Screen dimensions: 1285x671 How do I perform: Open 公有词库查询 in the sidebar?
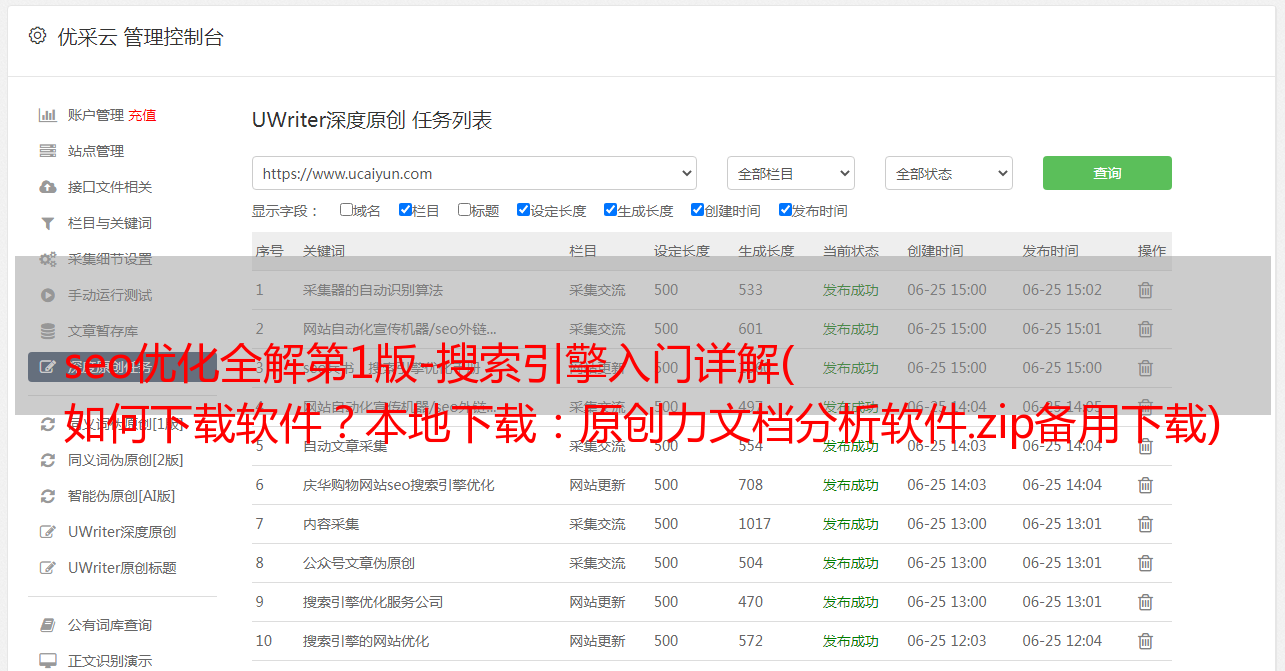click(x=110, y=625)
